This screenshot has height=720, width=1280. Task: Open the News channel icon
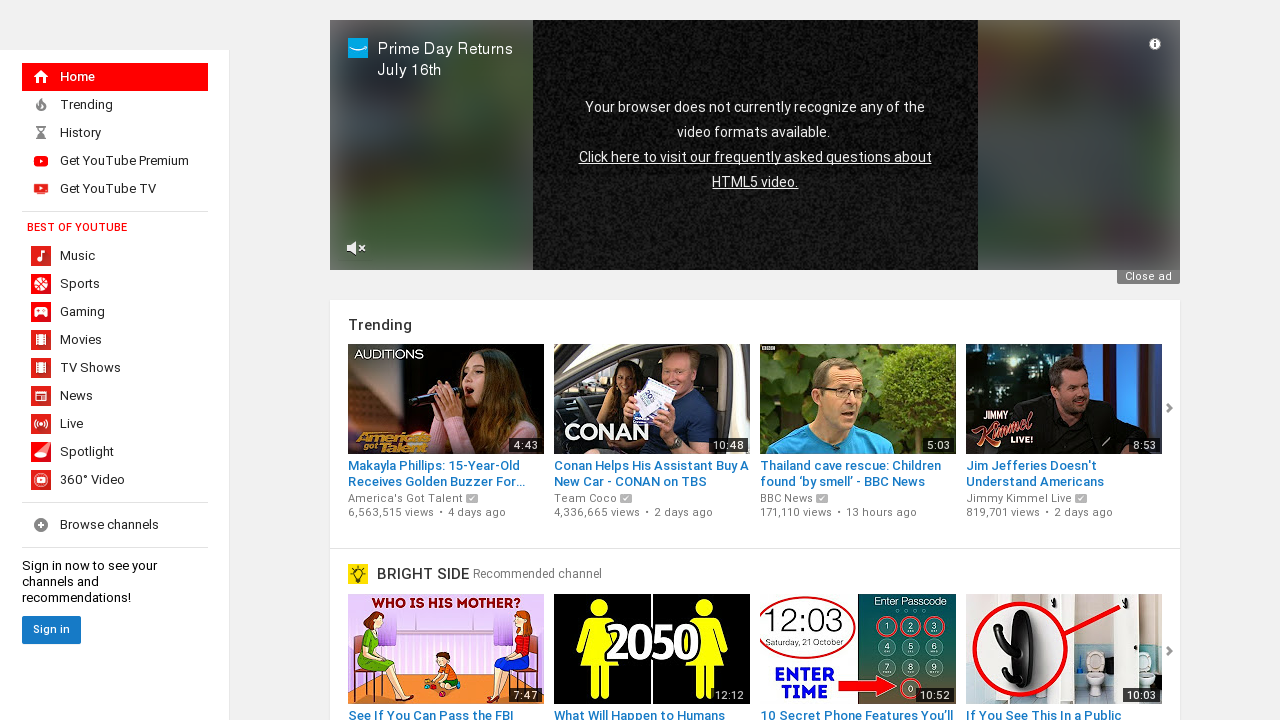pos(41,396)
